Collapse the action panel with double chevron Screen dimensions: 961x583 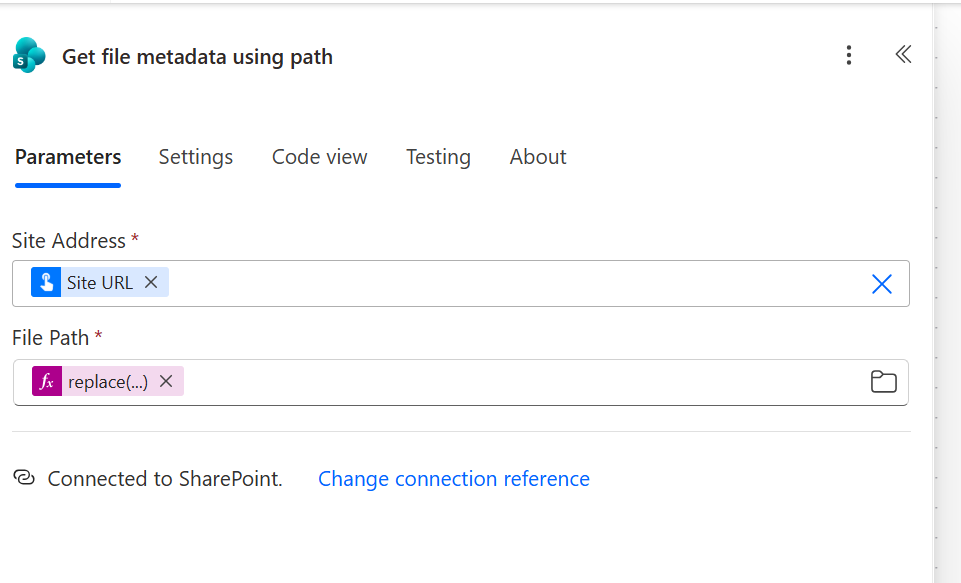click(x=903, y=55)
